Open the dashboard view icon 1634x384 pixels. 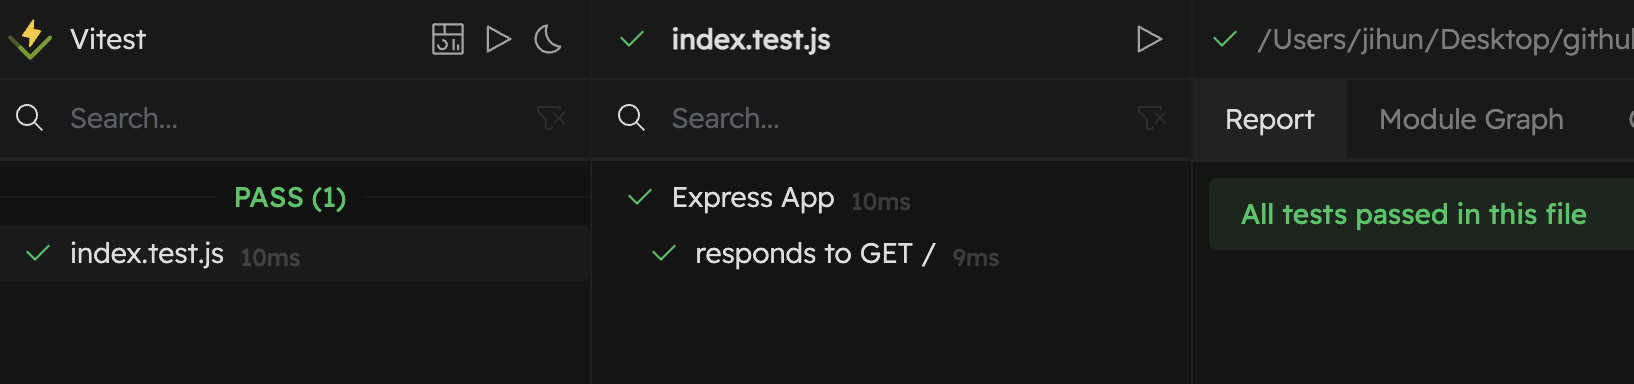coord(448,39)
